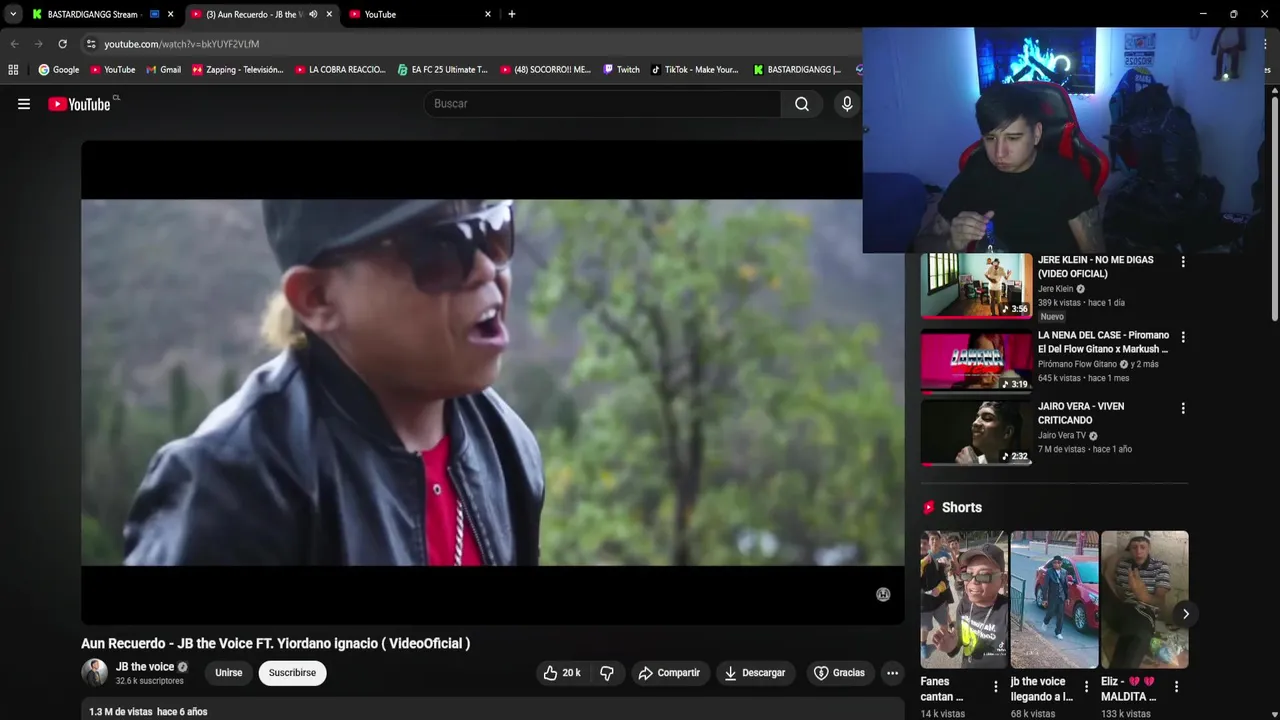
Task: Click the Shorts section logo icon
Action: [929, 508]
